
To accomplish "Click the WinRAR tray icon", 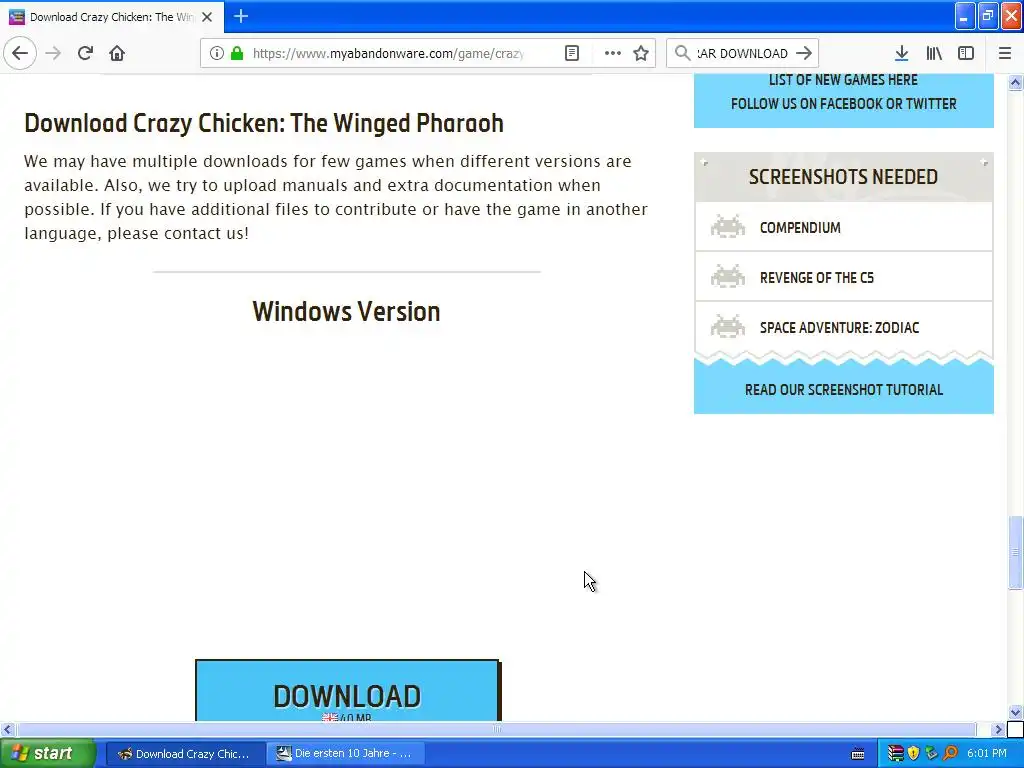I will coord(896,754).
